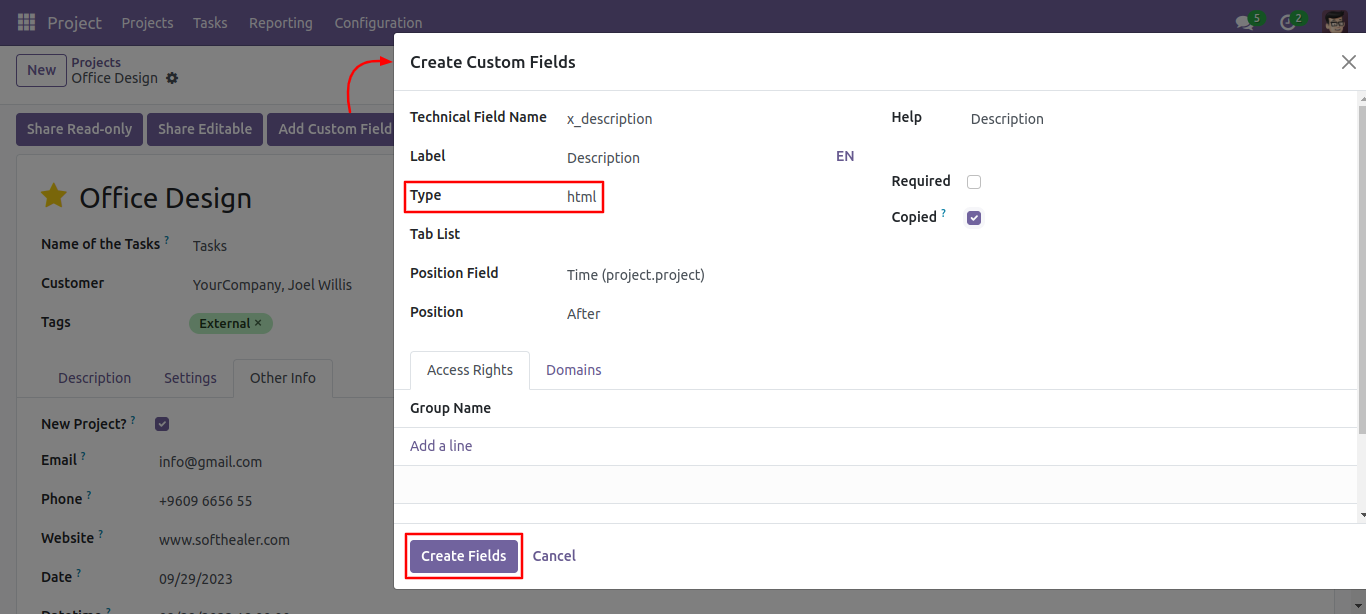Image resolution: width=1366 pixels, height=614 pixels.
Task: Uncheck the New Project? checkbox
Action: pyautogui.click(x=162, y=424)
